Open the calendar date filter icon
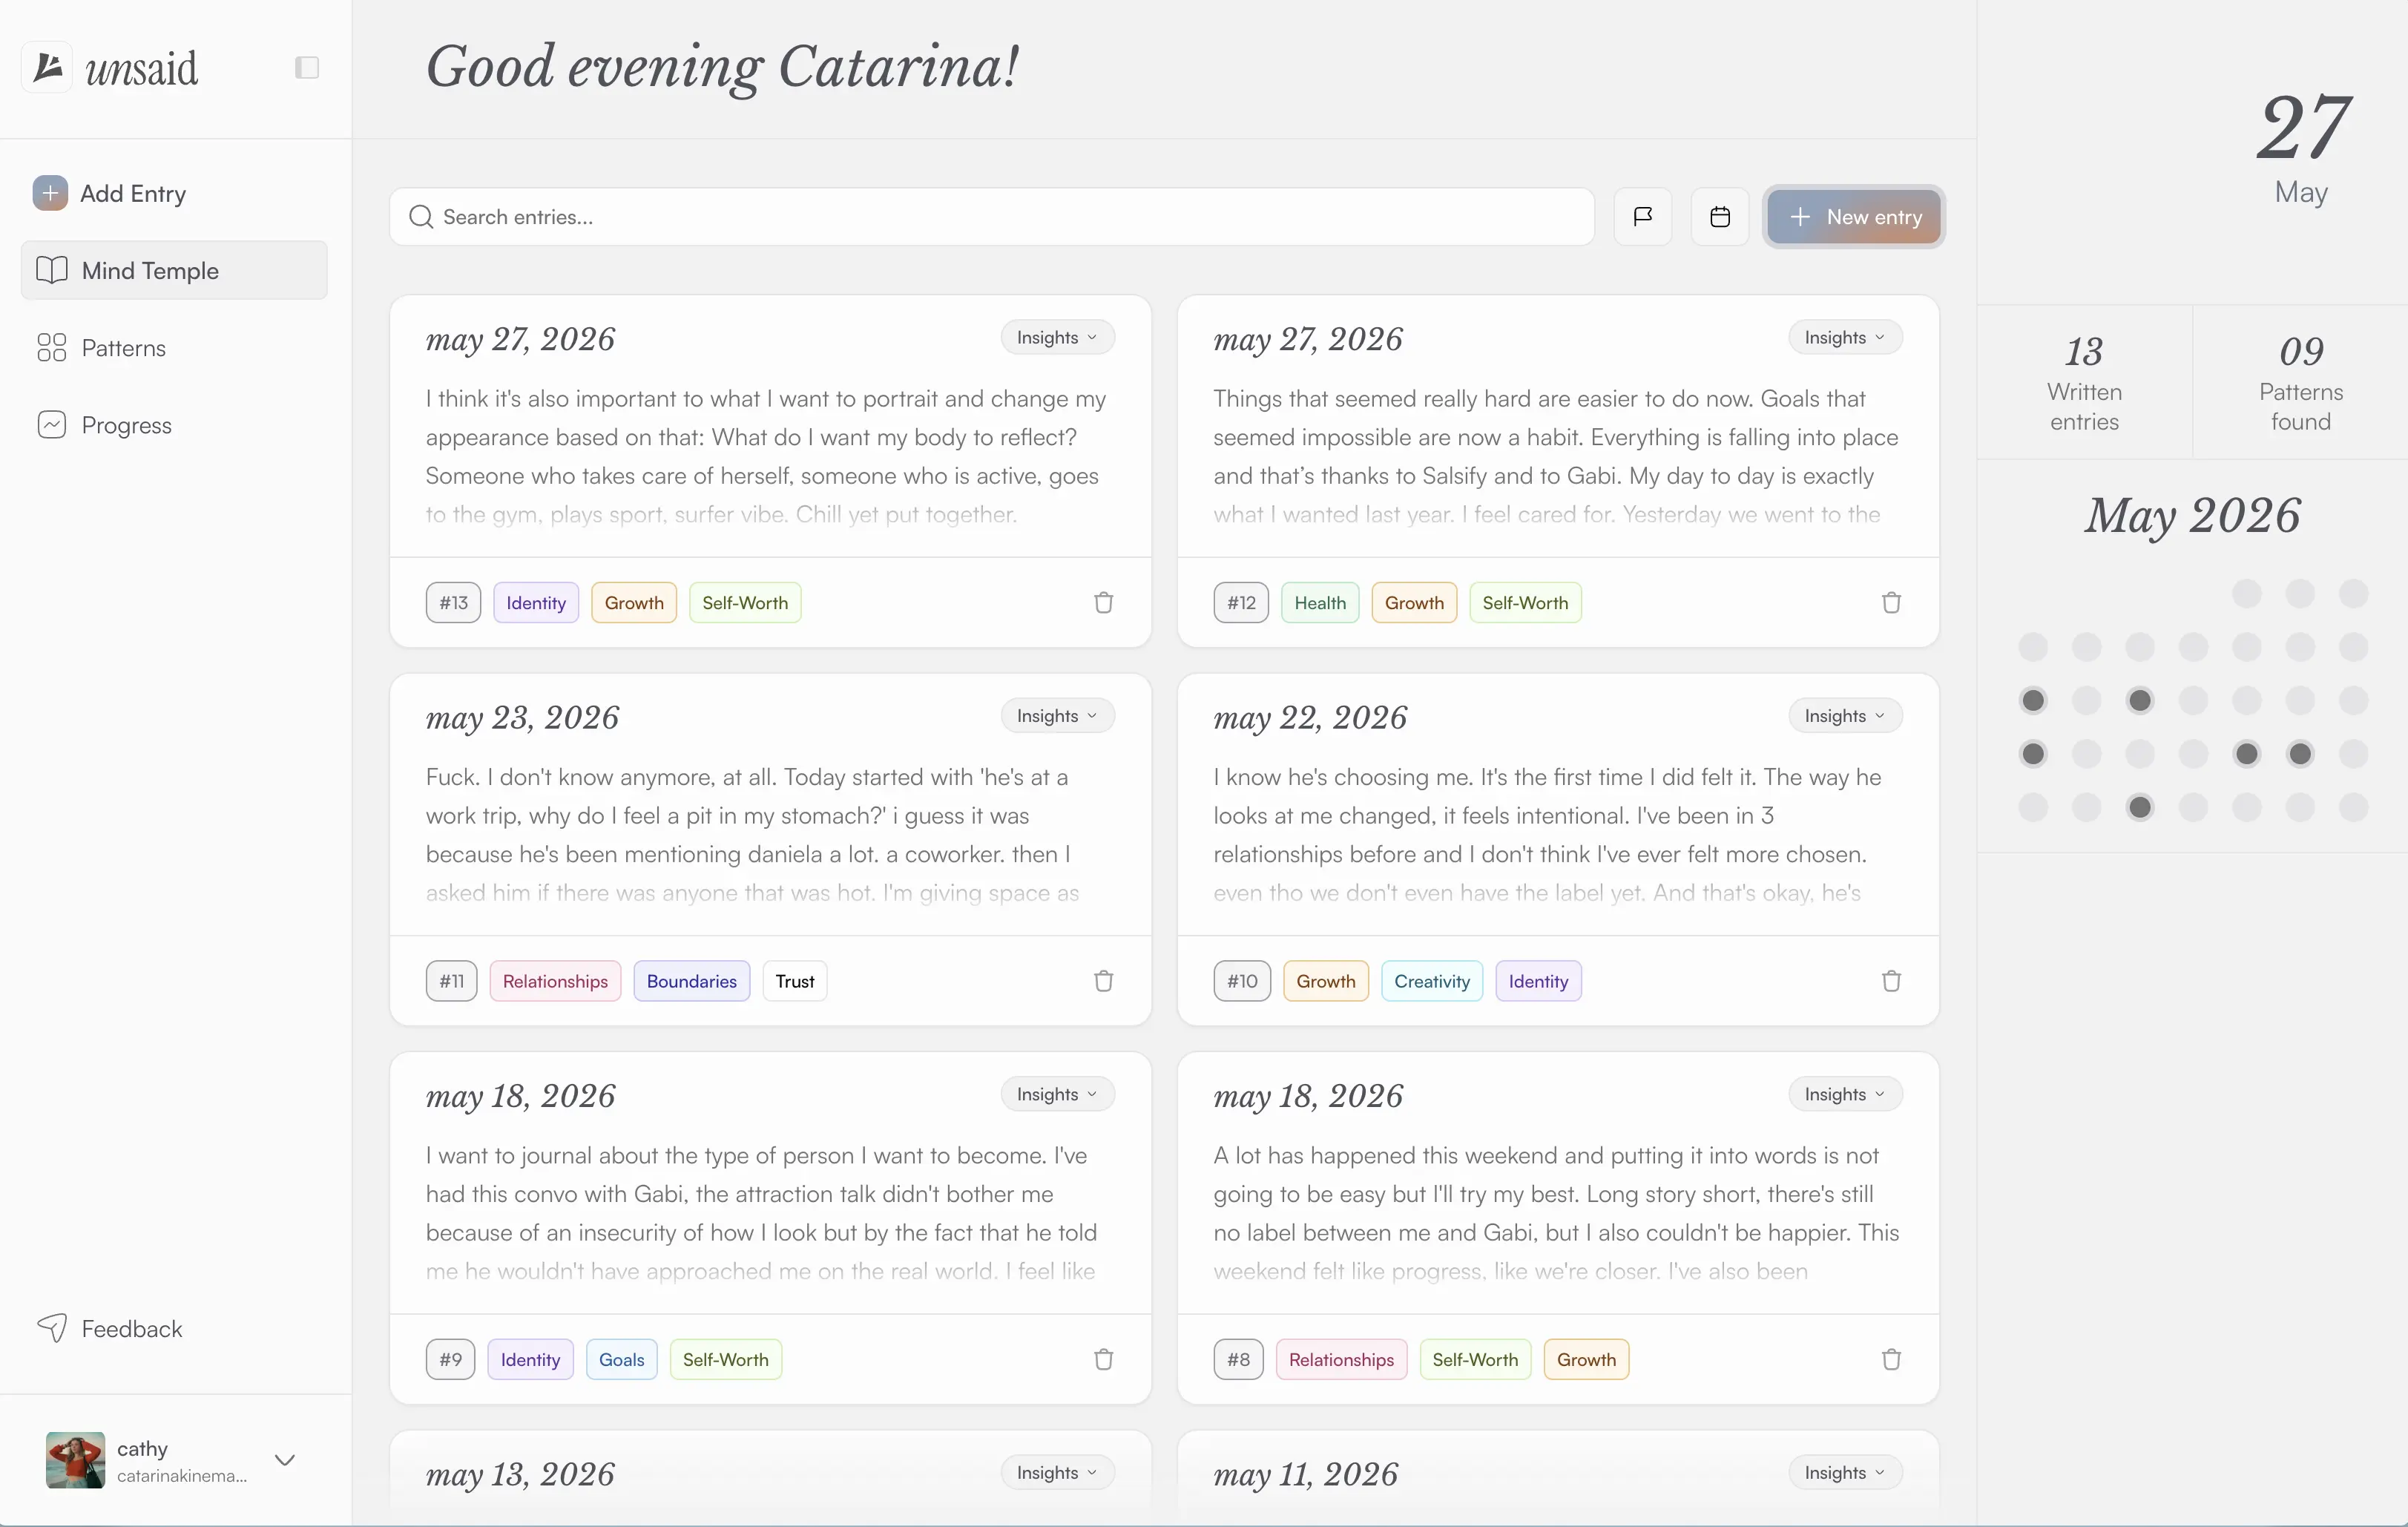The width and height of the screenshot is (2408, 1527). pyautogui.click(x=1720, y=216)
